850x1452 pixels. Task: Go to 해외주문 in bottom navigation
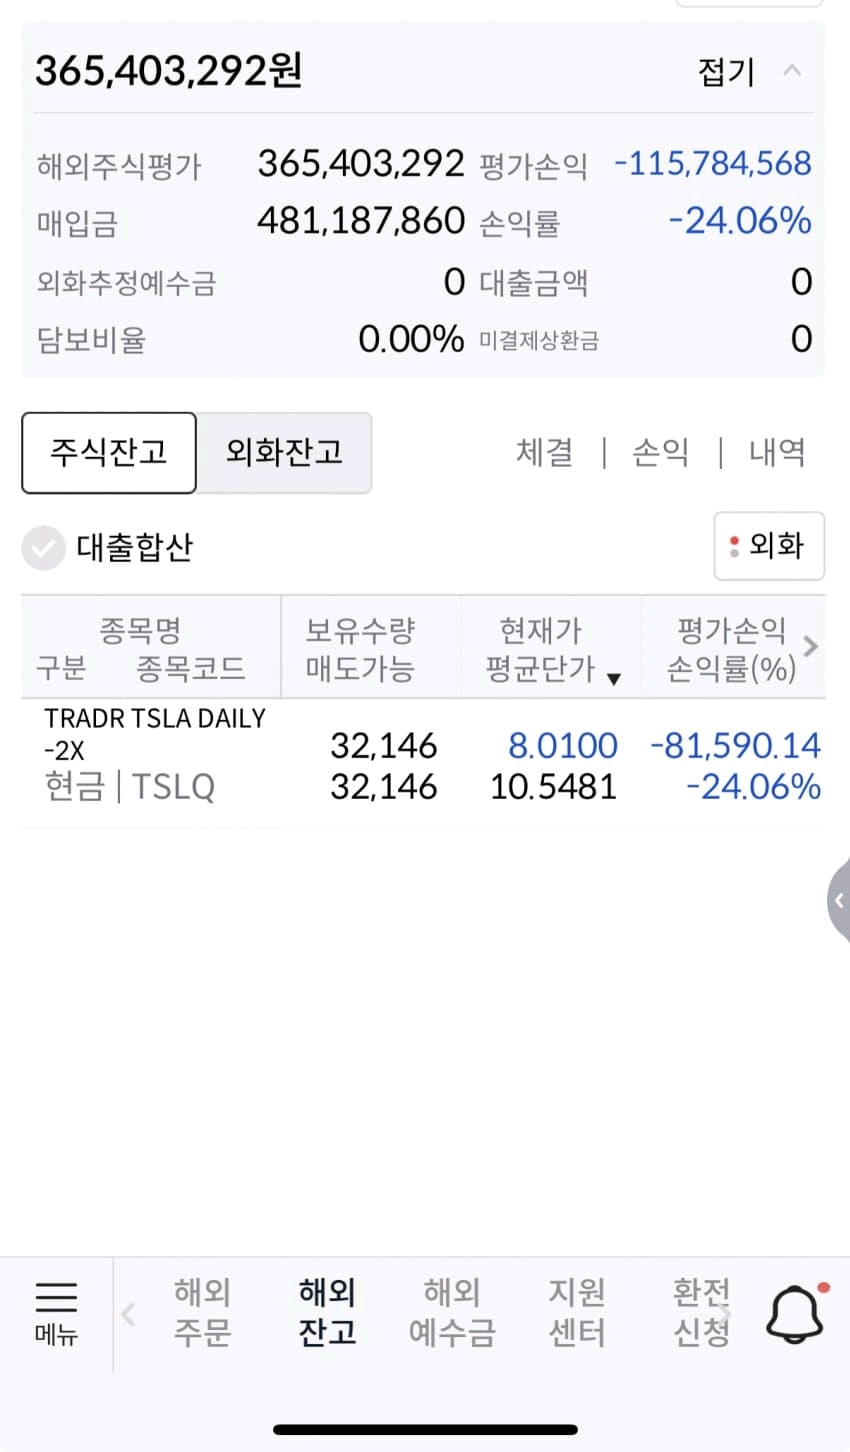coord(202,1312)
